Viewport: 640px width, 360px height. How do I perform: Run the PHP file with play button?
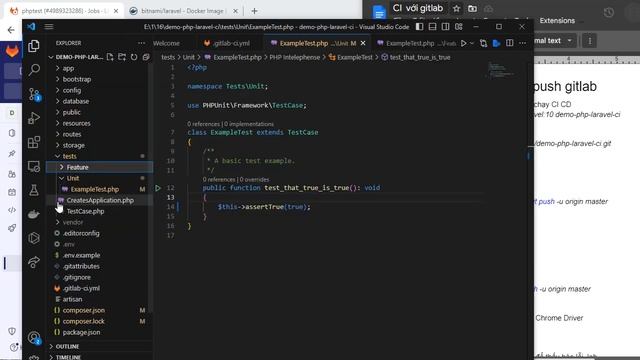(463, 43)
